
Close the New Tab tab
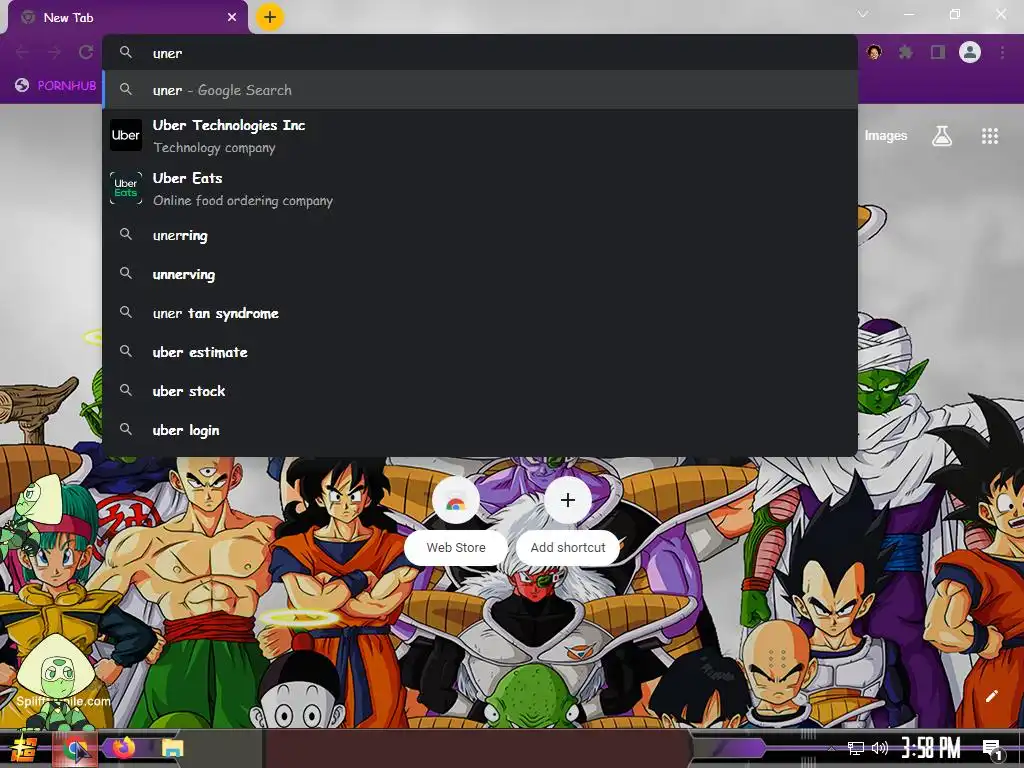coord(232,18)
